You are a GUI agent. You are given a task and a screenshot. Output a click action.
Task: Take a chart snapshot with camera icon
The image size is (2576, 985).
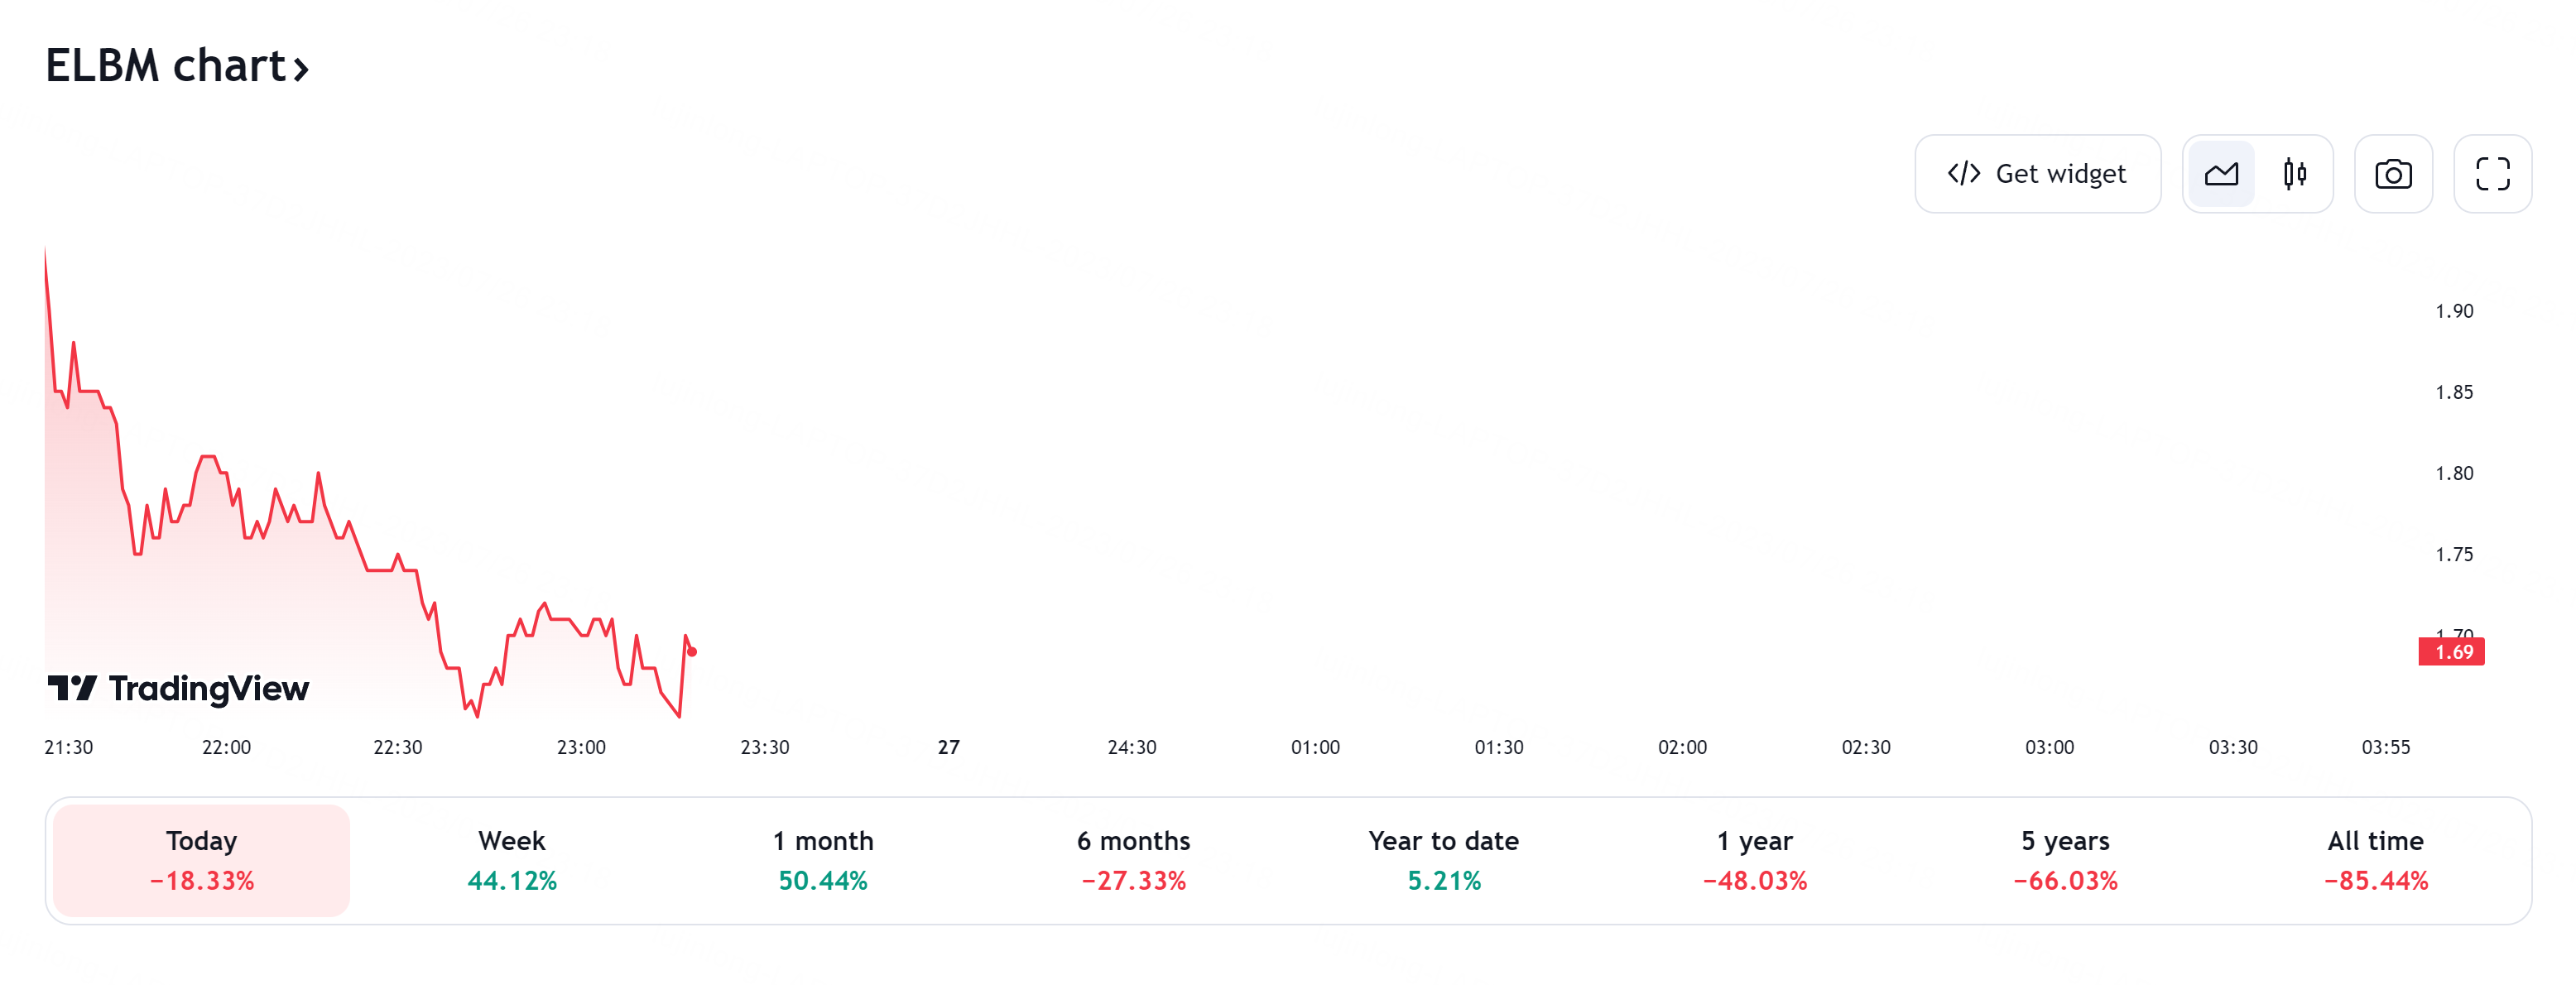[2393, 174]
